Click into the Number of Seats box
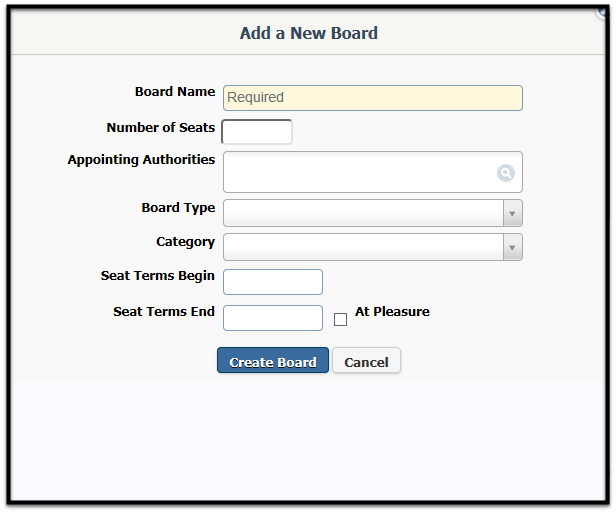 point(257,132)
